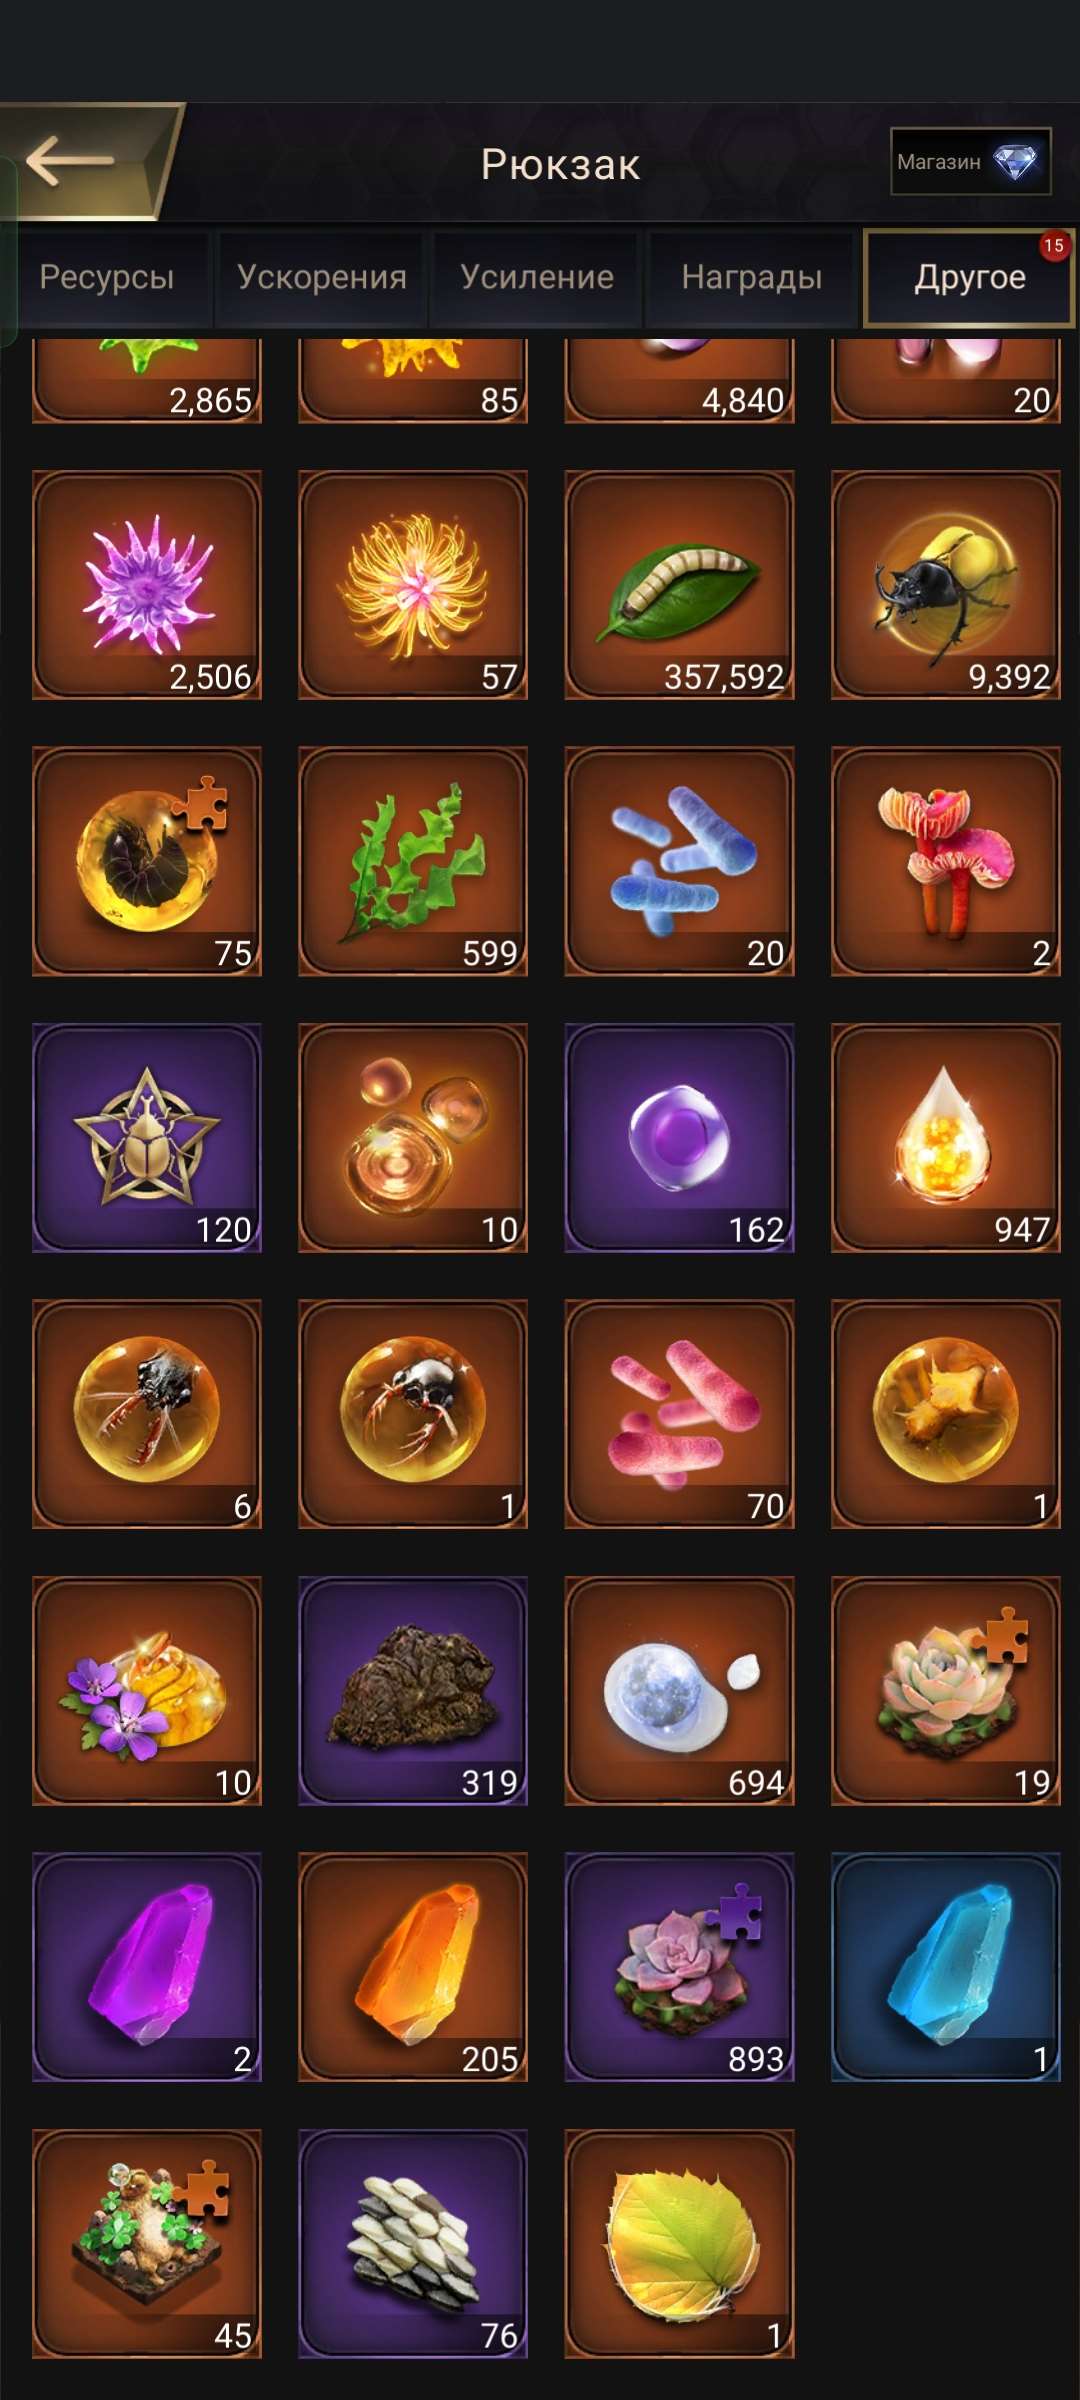Select the black beetle item 9,392
This screenshot has height=2400, width=1080.
946,585
